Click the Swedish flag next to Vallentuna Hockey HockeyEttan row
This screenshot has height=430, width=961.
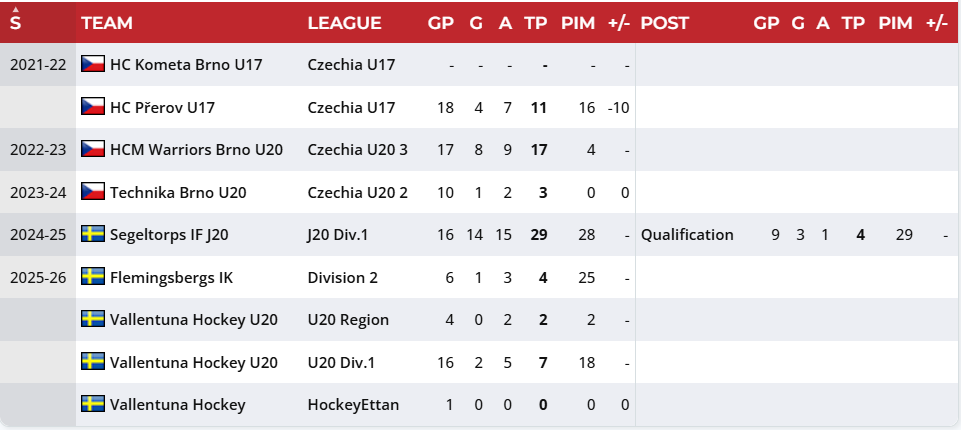tap(93, 404)
